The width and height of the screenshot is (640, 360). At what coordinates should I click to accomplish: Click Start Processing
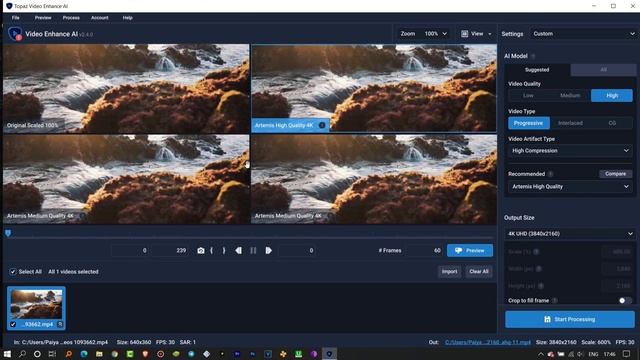coord(570,320)
